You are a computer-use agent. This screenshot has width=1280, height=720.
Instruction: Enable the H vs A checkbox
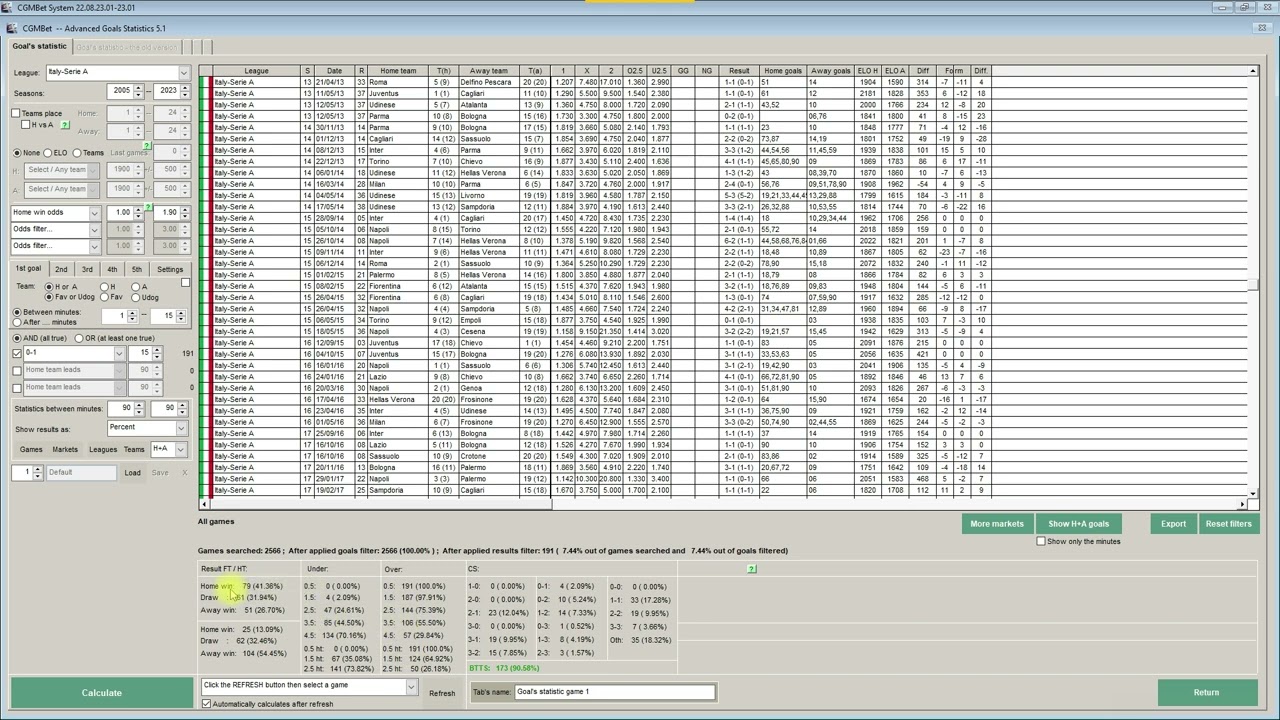(x=26, y=125)
